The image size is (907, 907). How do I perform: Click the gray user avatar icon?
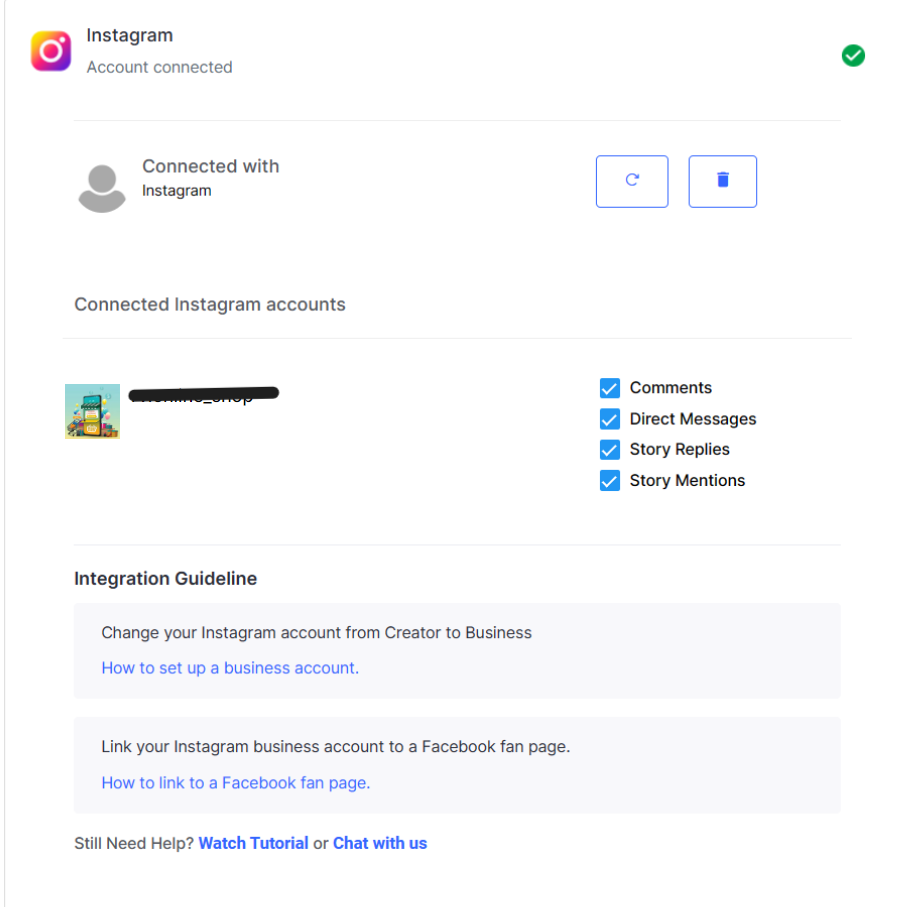[x=102, y=189]
